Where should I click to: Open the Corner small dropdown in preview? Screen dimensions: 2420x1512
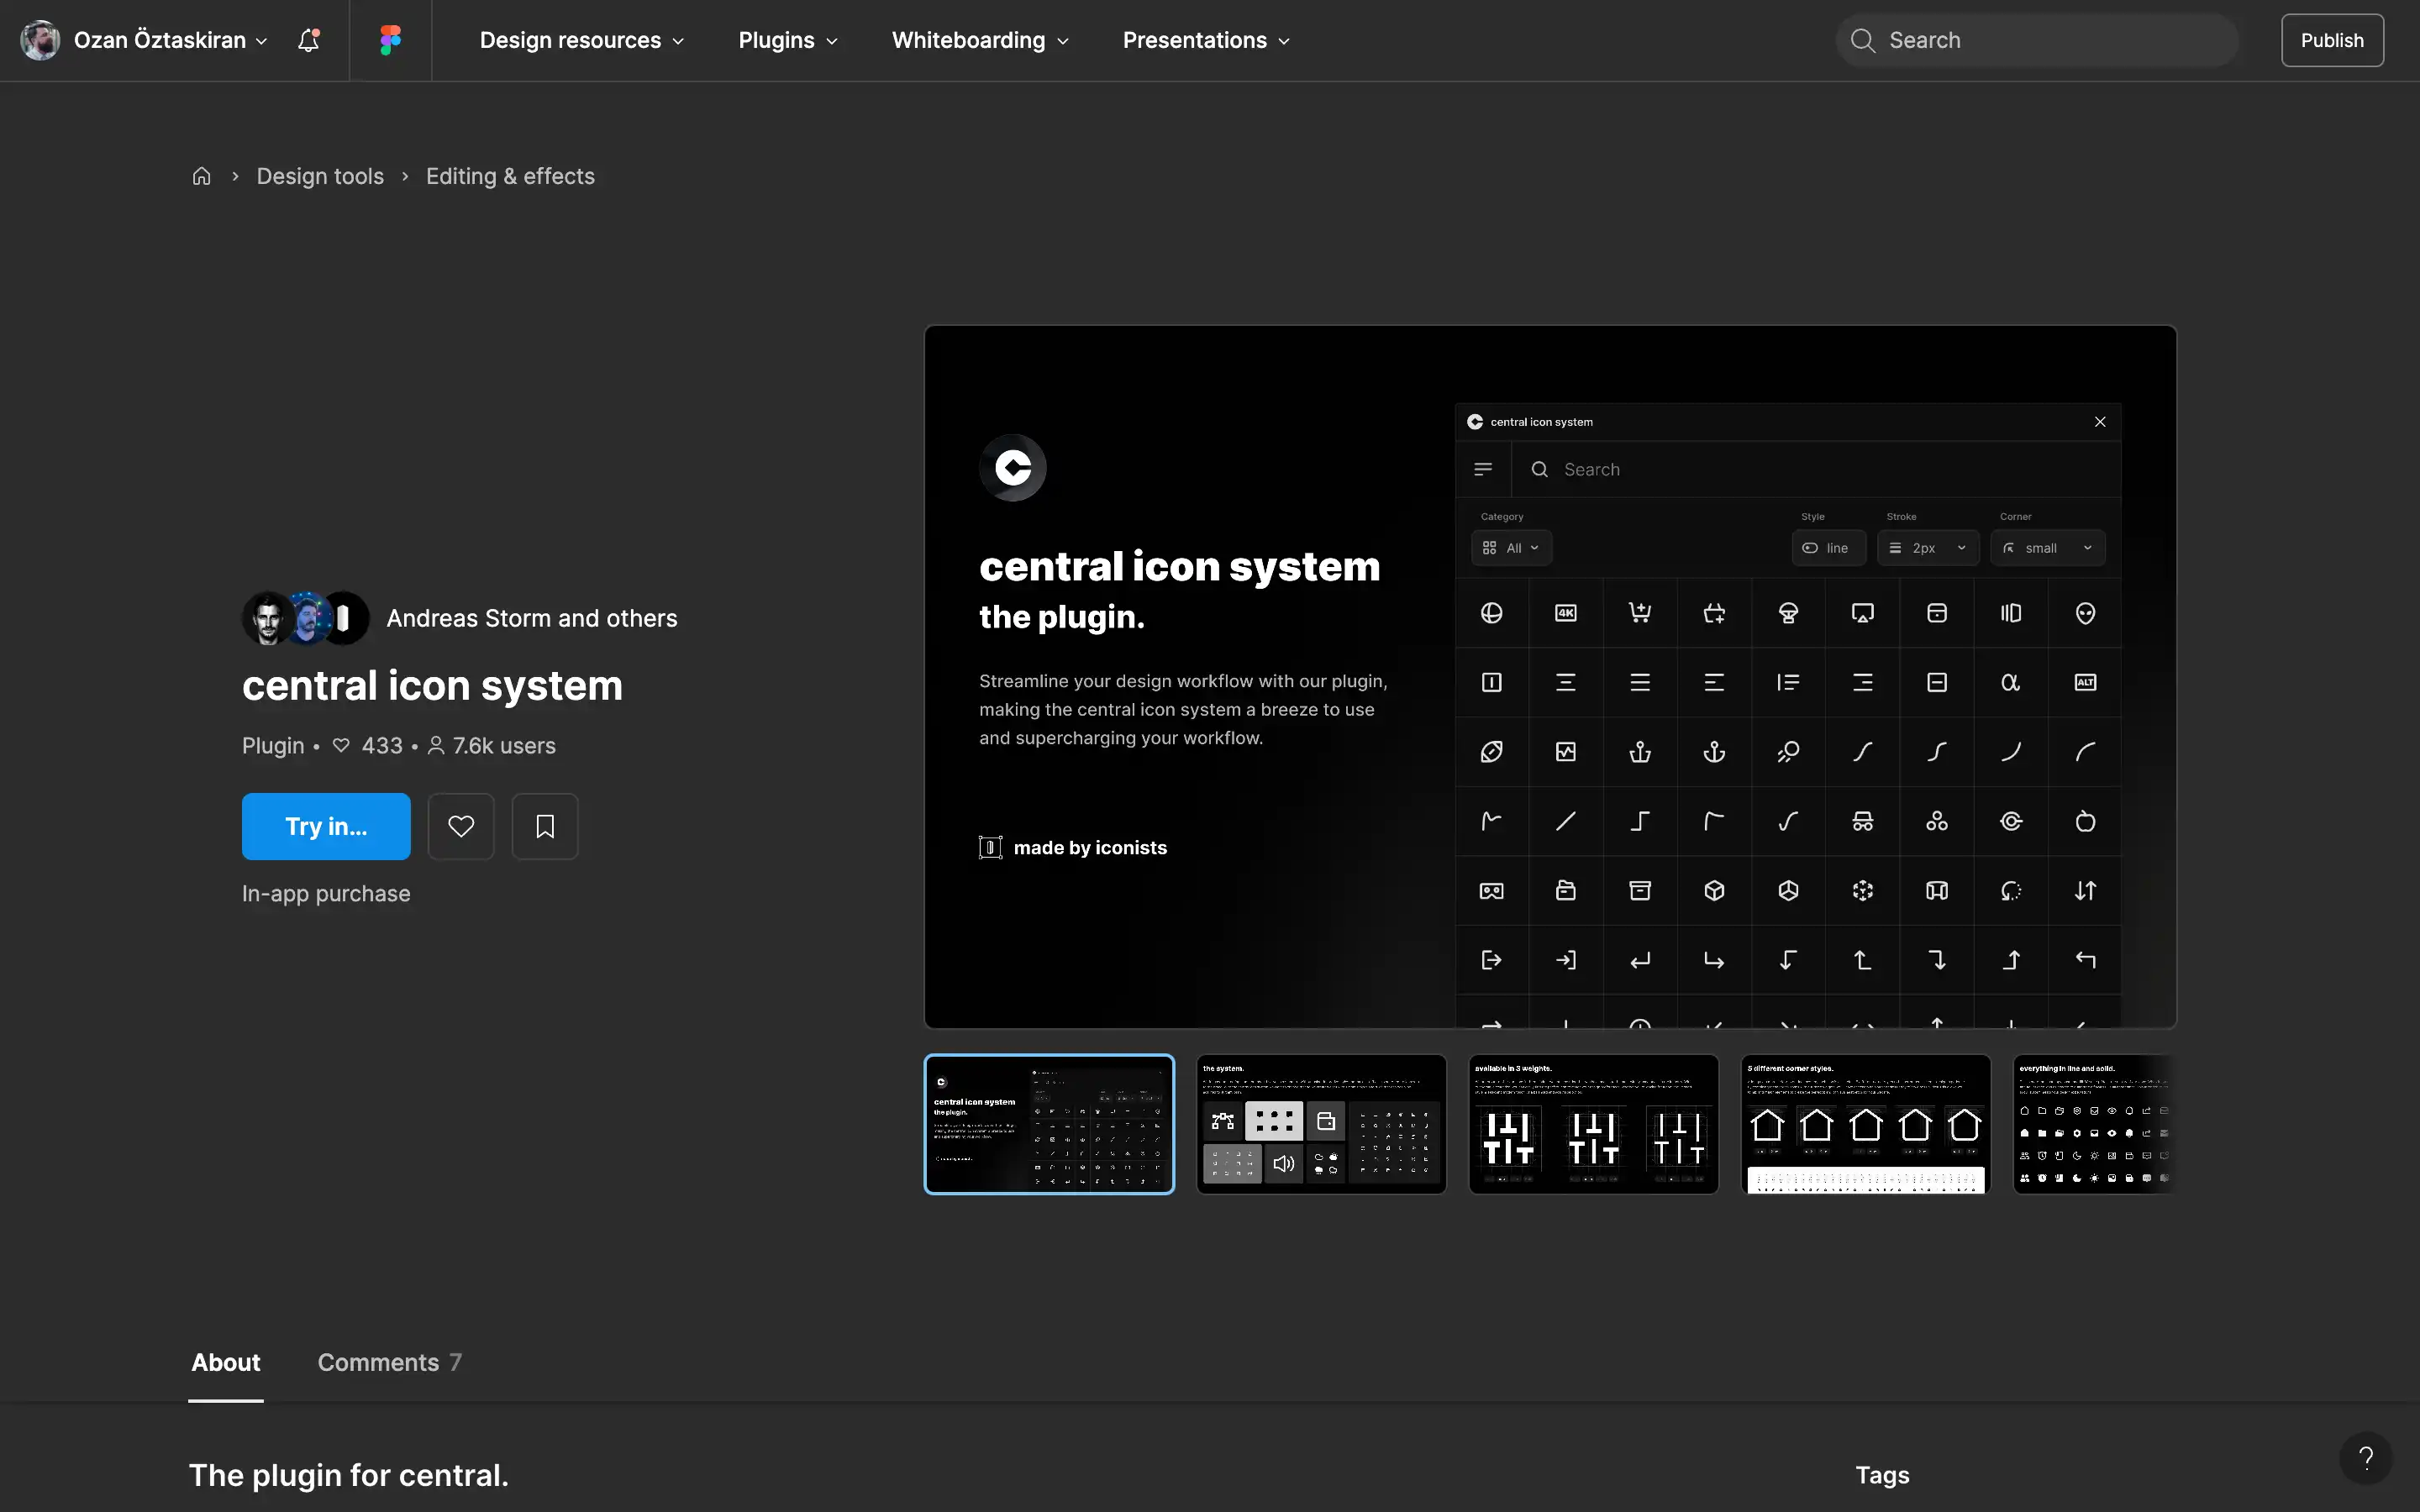(x=2047, y=548)
